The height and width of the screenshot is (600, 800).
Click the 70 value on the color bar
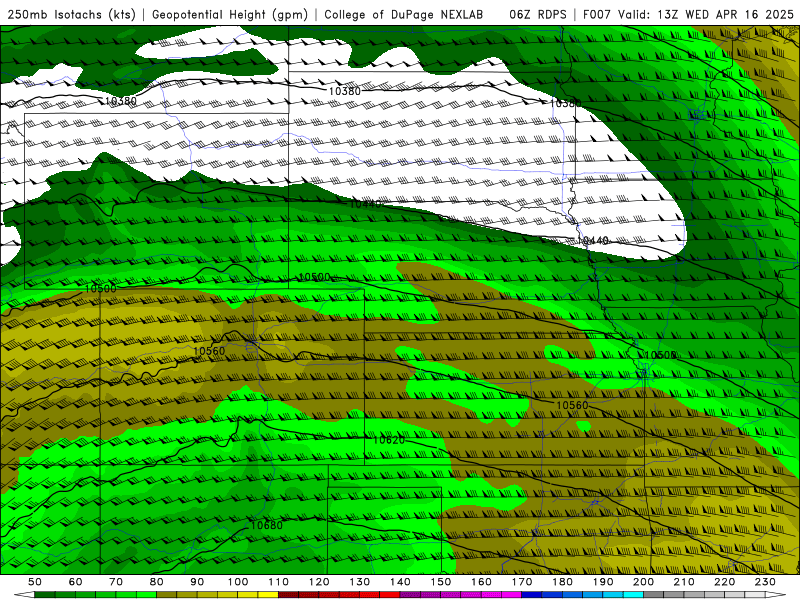(116, 582)
